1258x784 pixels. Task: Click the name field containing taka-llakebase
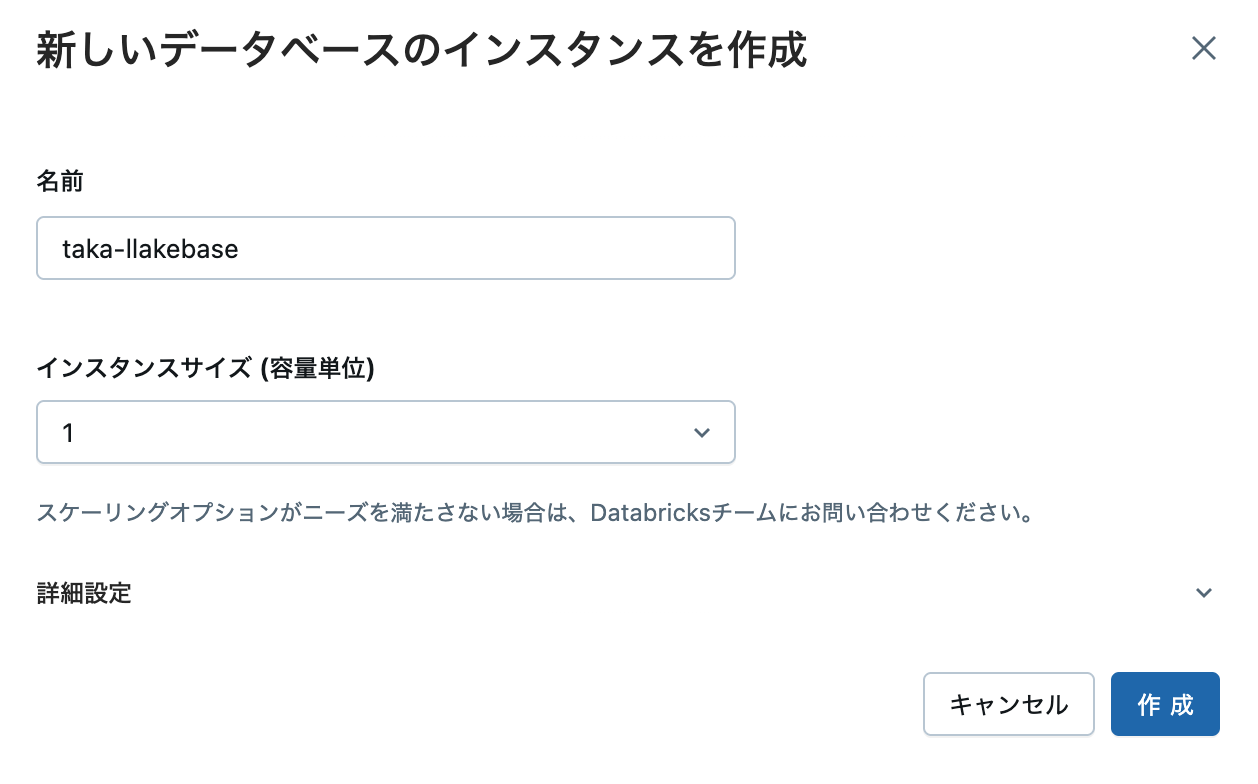click(x=386, y=247)
